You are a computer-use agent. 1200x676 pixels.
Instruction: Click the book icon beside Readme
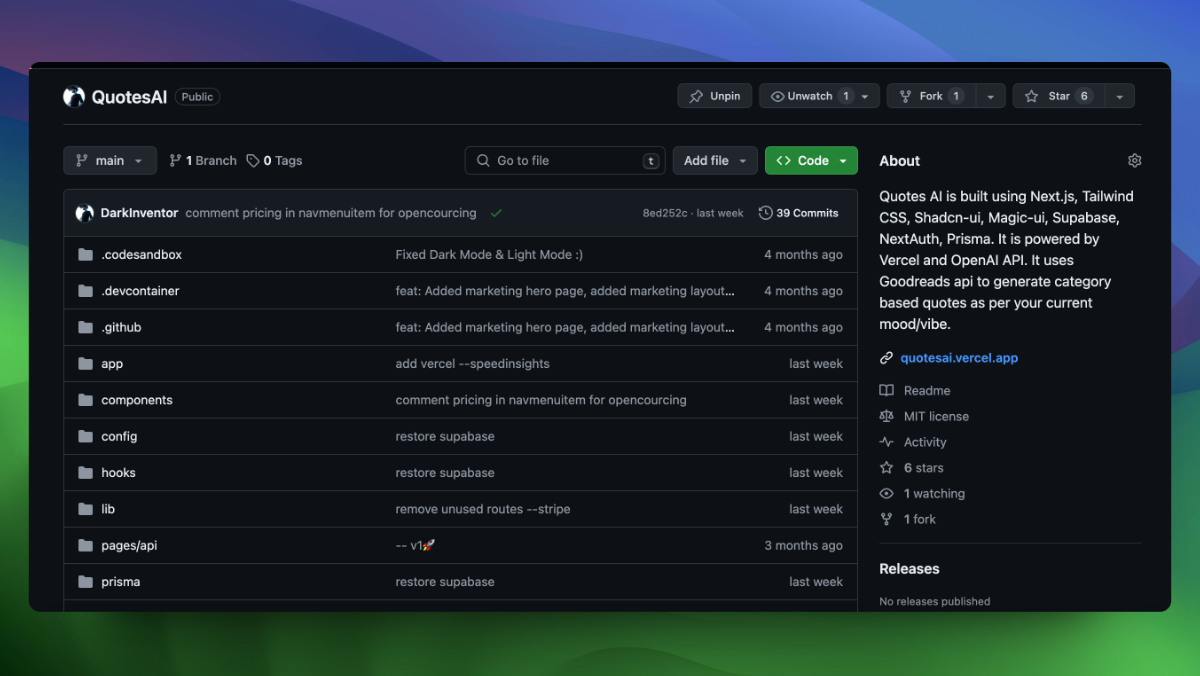(x=886, y=391)
